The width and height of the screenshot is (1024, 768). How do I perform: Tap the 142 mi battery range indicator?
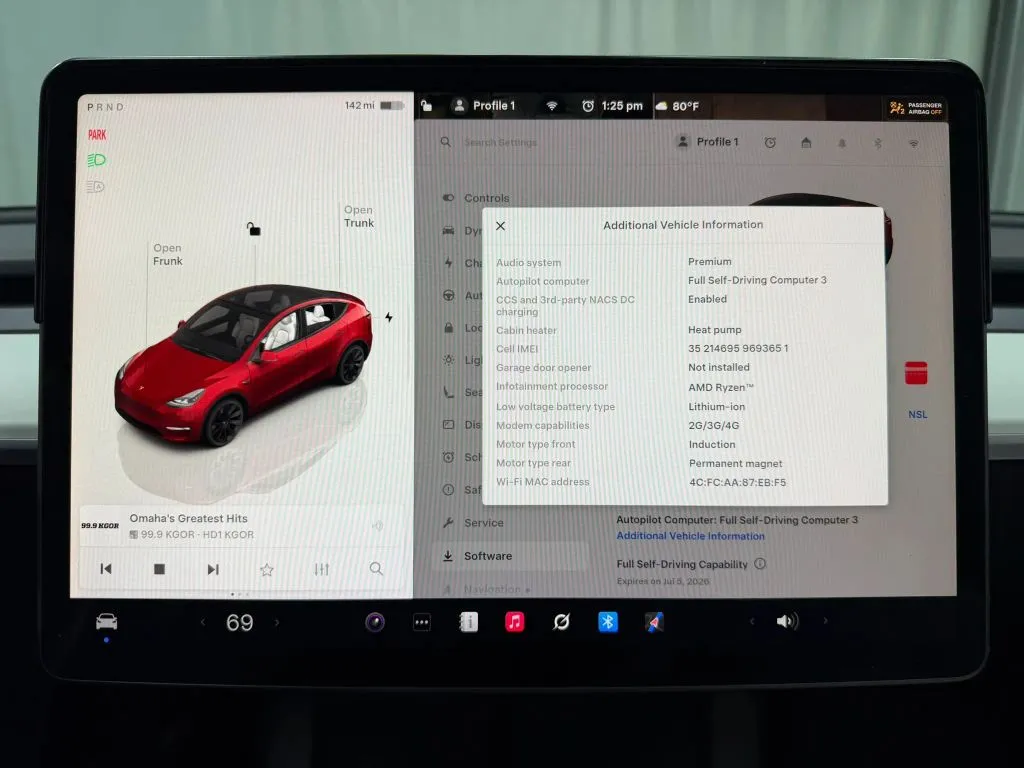(x=374, y=105)
